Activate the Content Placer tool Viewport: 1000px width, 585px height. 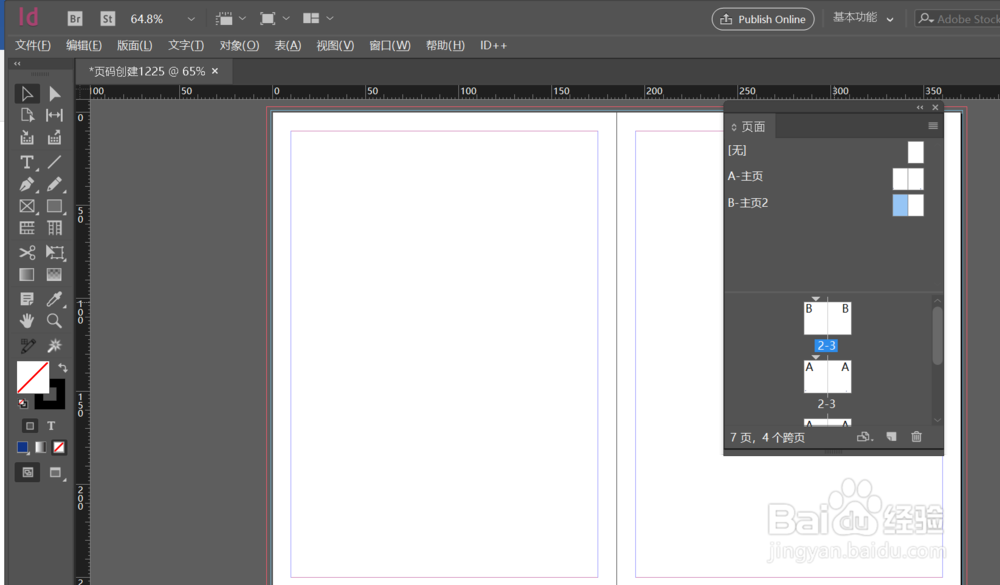55,137
